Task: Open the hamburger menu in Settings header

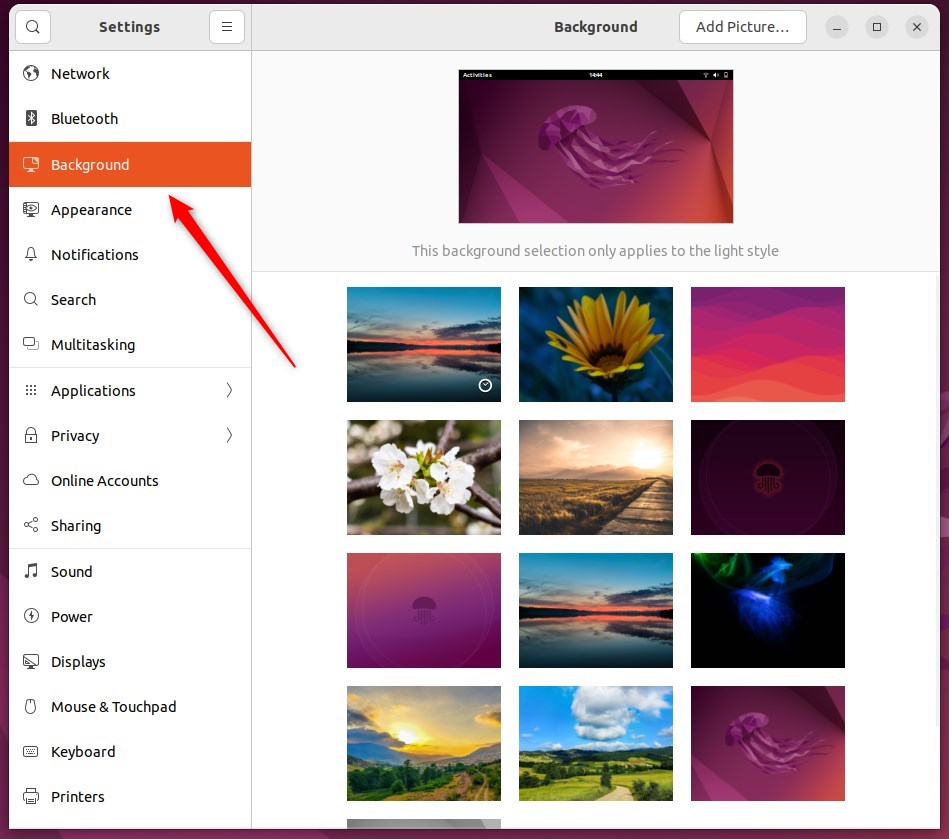Action: tap(227, 27)
